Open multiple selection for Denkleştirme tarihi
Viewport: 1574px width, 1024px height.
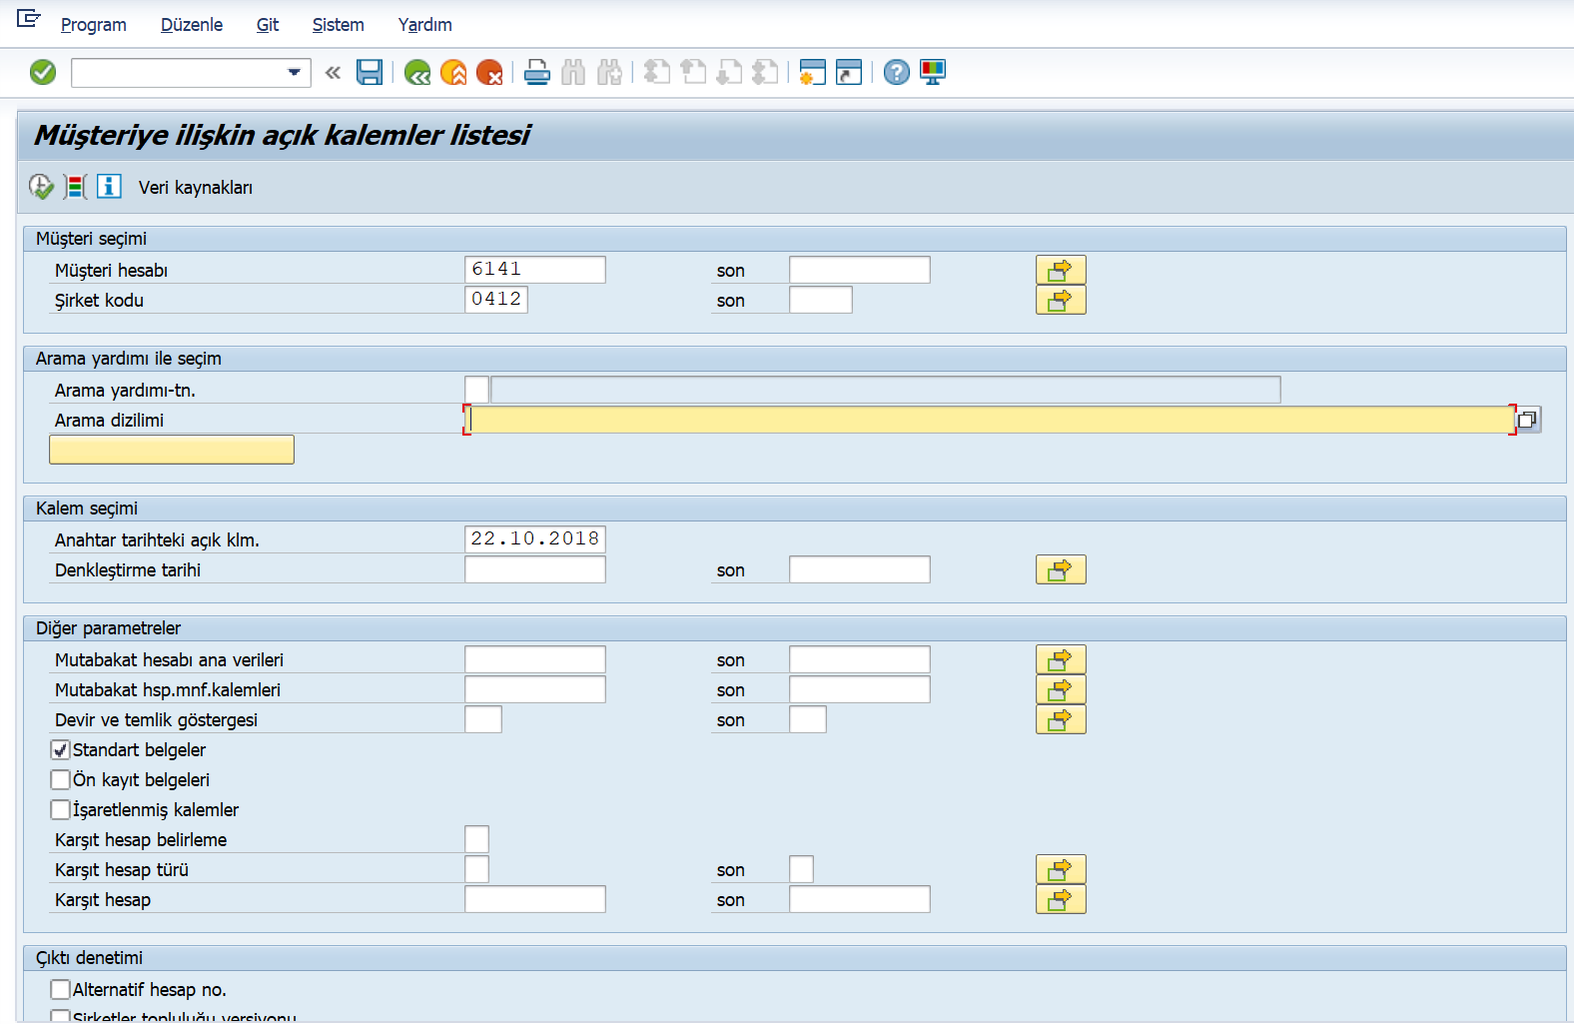pos(1060,570)
